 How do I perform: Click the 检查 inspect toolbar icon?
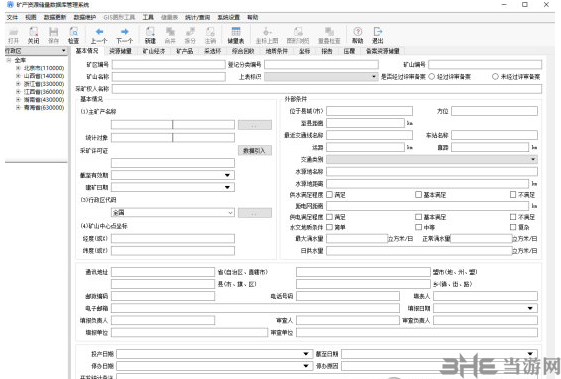[x=73, y=35]
